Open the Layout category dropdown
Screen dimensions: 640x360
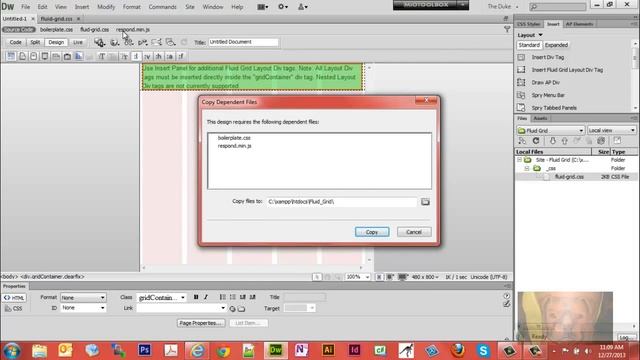coord(530,35)
